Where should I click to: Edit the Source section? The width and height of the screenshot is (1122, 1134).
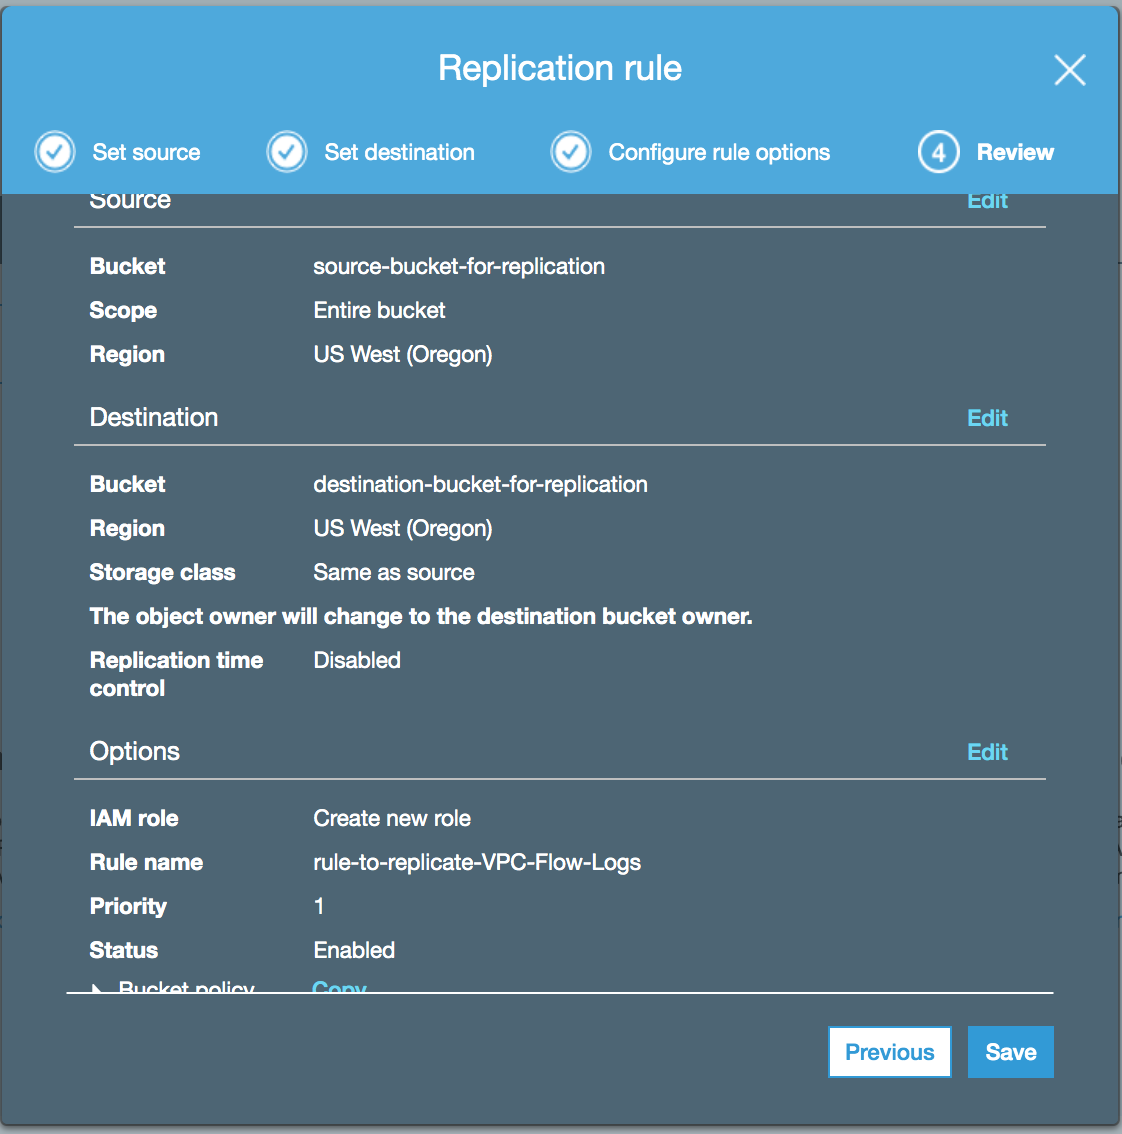click(987, 200)
